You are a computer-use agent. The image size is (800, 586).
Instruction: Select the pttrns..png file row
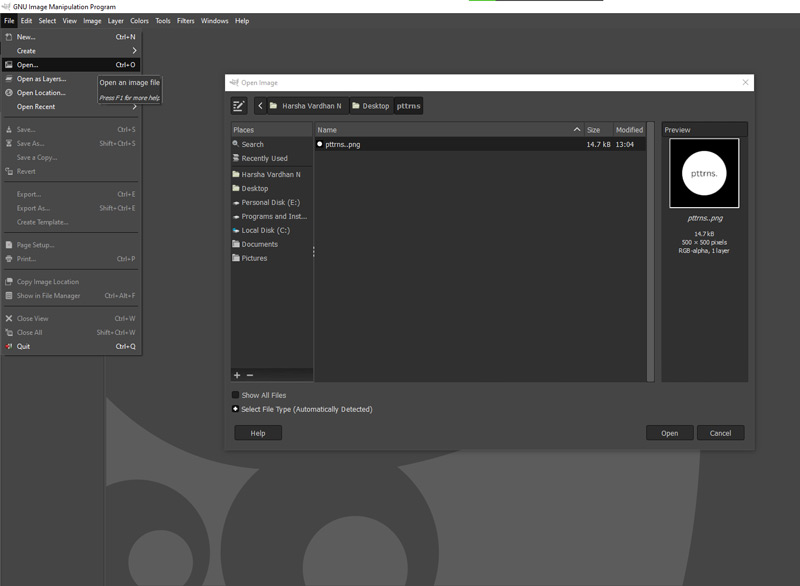480,144
